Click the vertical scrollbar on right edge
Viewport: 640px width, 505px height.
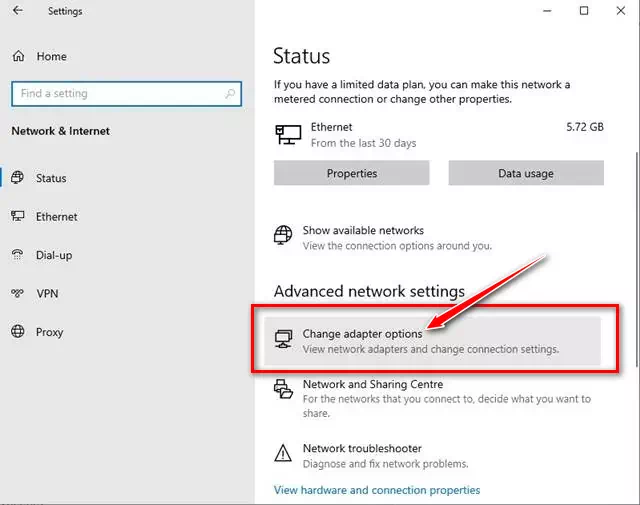[637, 259]
